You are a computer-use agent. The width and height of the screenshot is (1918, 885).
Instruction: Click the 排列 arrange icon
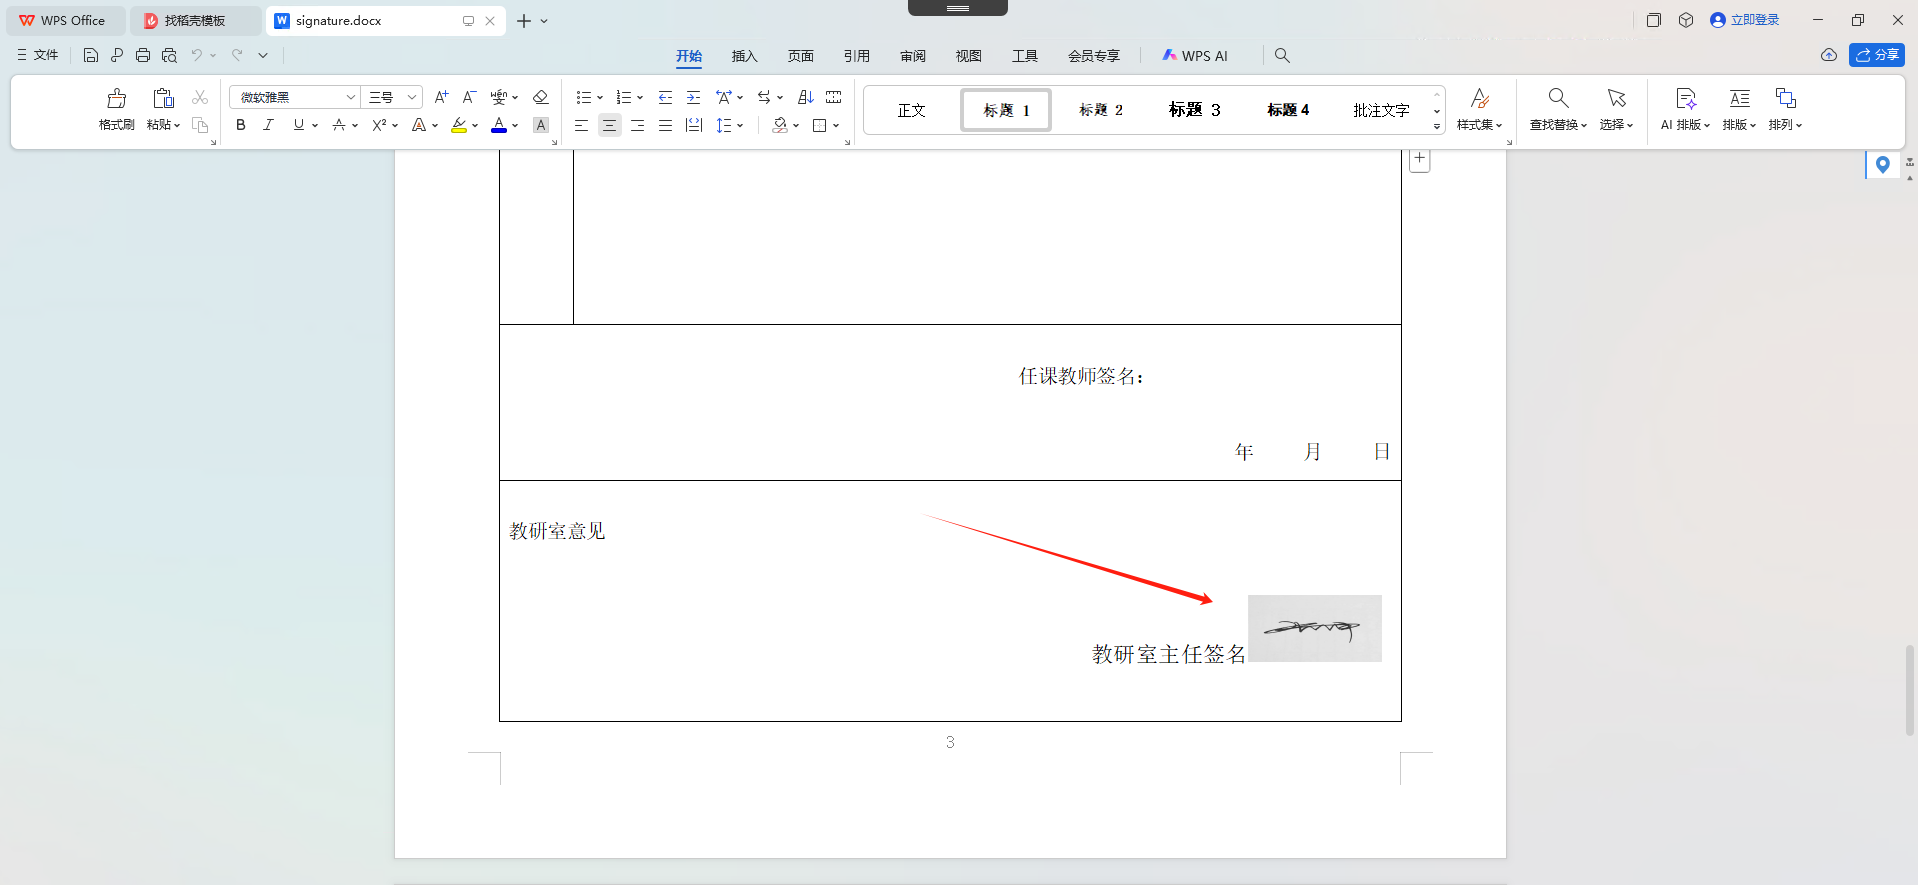point(1786,98)
